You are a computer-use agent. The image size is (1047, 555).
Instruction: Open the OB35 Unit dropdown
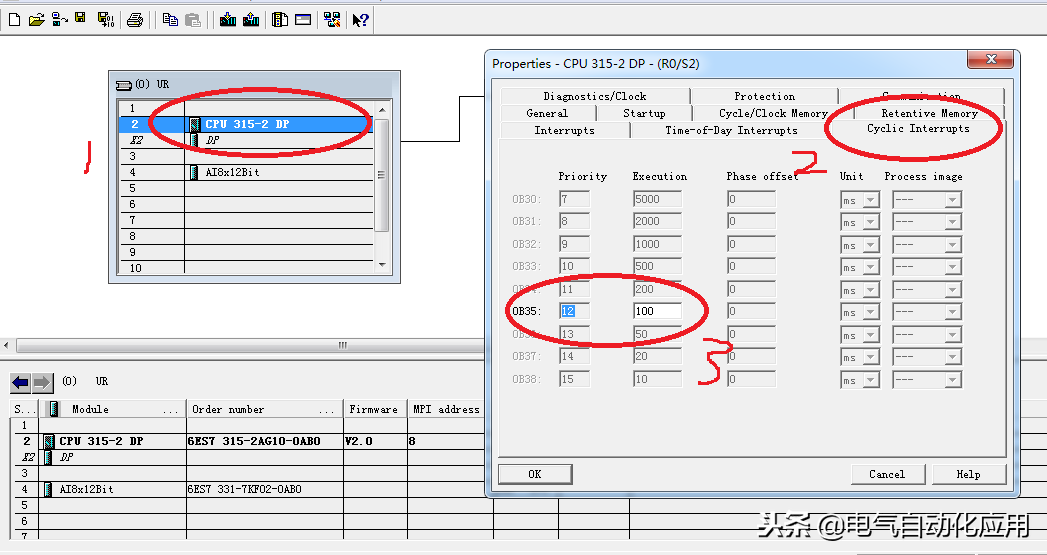click(x=871, y=312)
